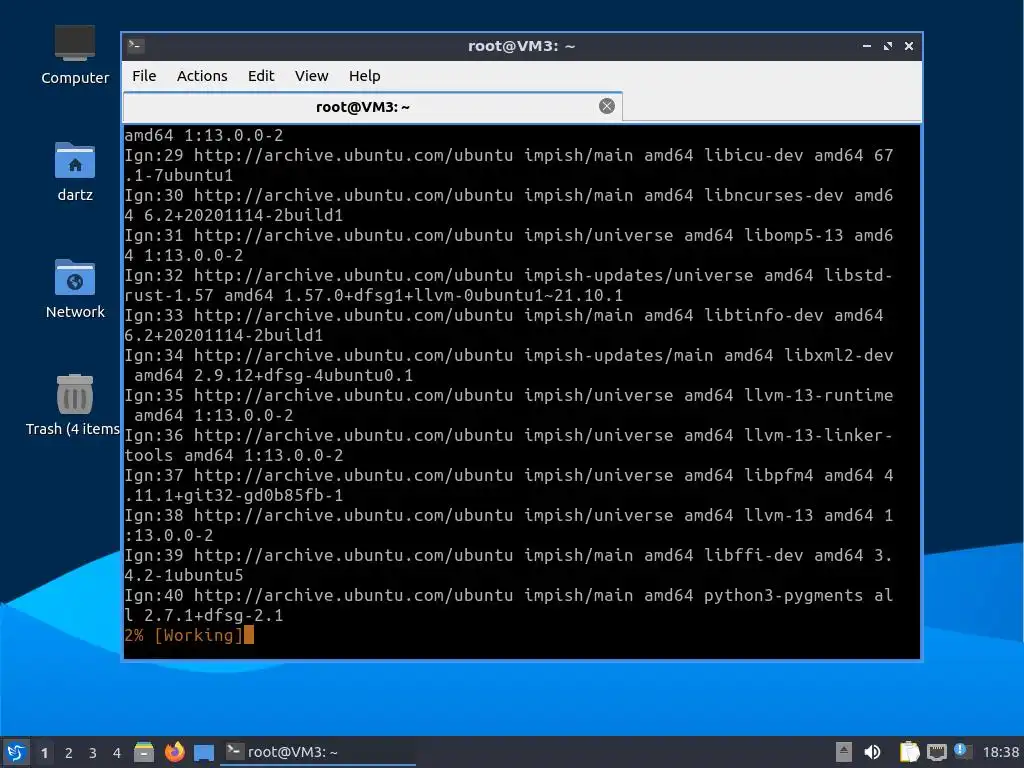This screenshot has height=768, width=1024.
Task: Close the root@VM3 terminal tab
Action: pyautogui.click(x=607, y=106)
